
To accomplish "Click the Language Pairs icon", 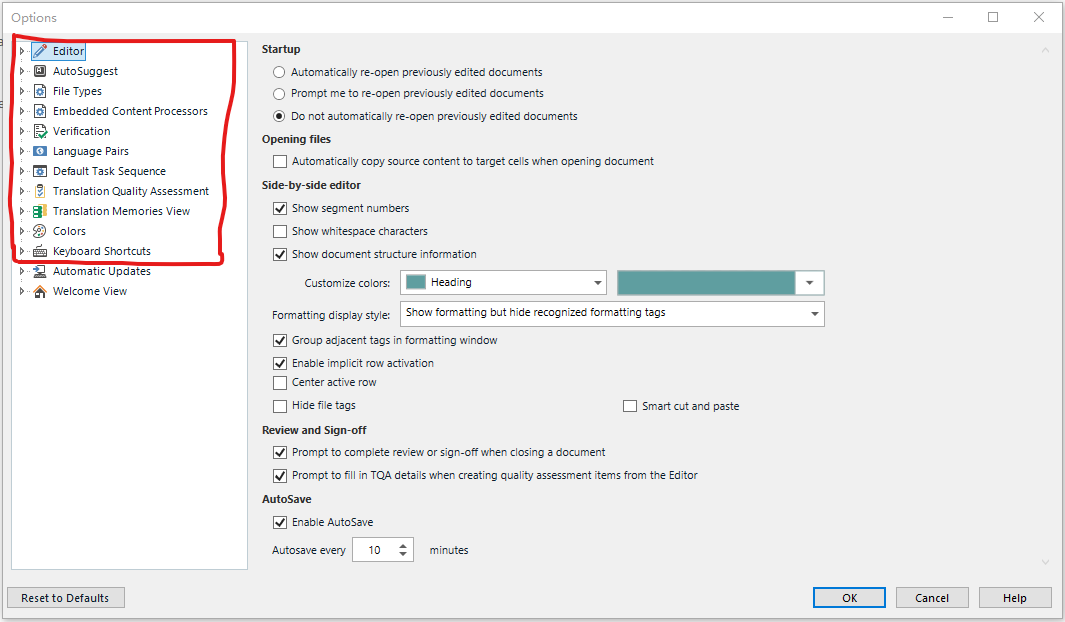I will tap(40, 151).
